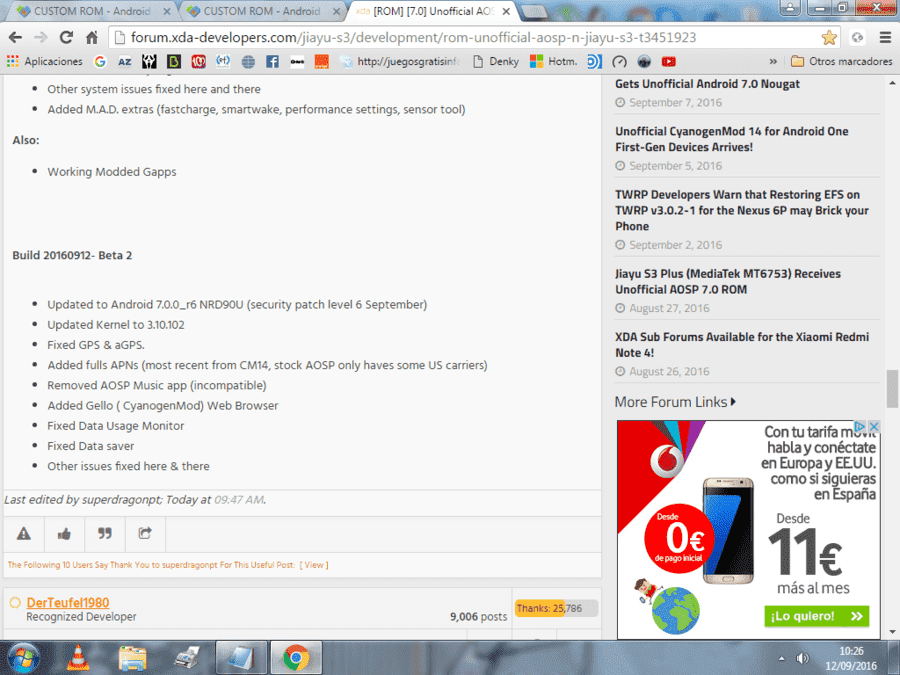The image size is (900, 675).
Task: Open the Denky bookmark
Action: click(496, 61)
